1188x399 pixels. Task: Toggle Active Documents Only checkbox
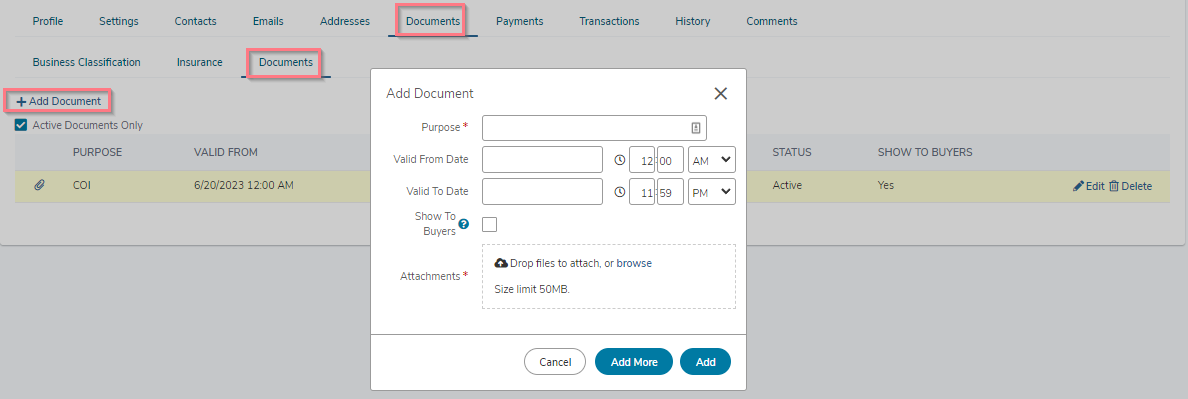tap(21, 125)
